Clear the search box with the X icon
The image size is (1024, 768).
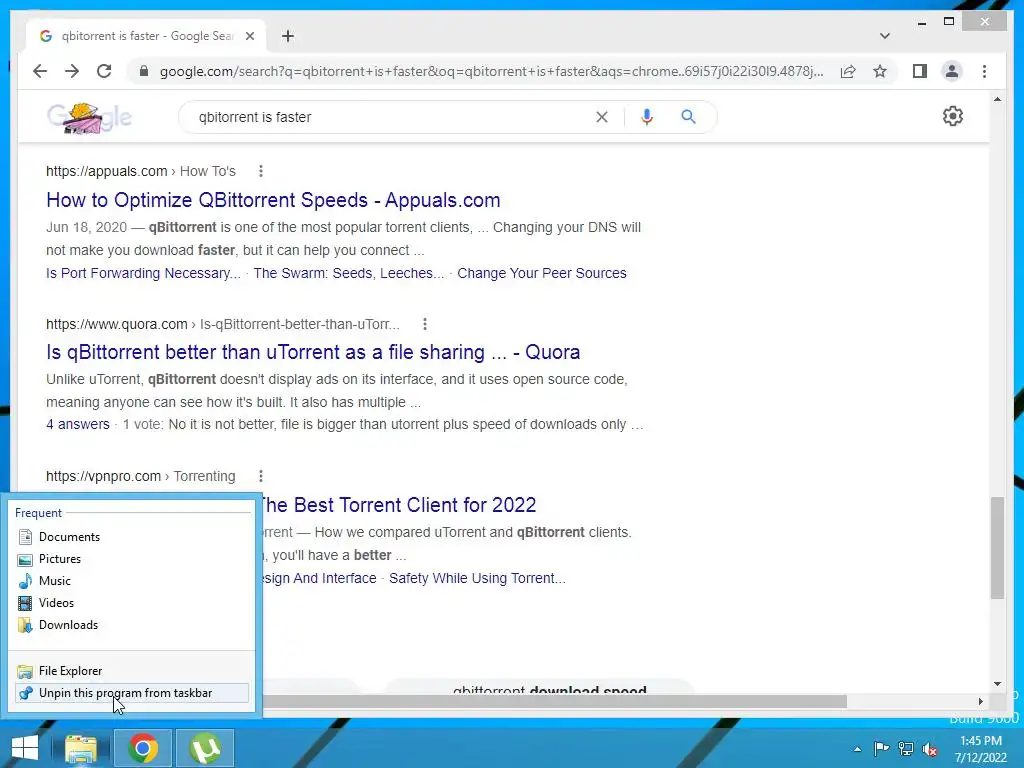tap(601, 117)
